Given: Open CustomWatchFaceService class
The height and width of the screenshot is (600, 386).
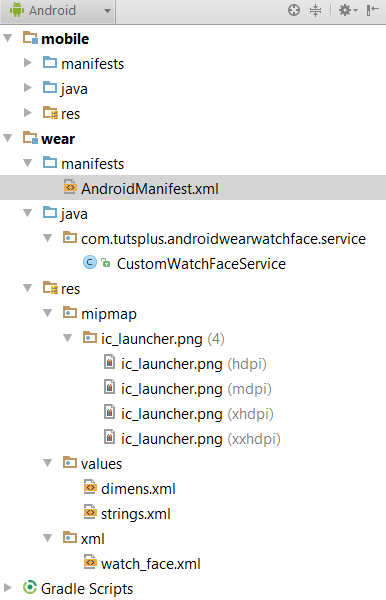Looking at the screenshot, I should (x=201, y=264).
